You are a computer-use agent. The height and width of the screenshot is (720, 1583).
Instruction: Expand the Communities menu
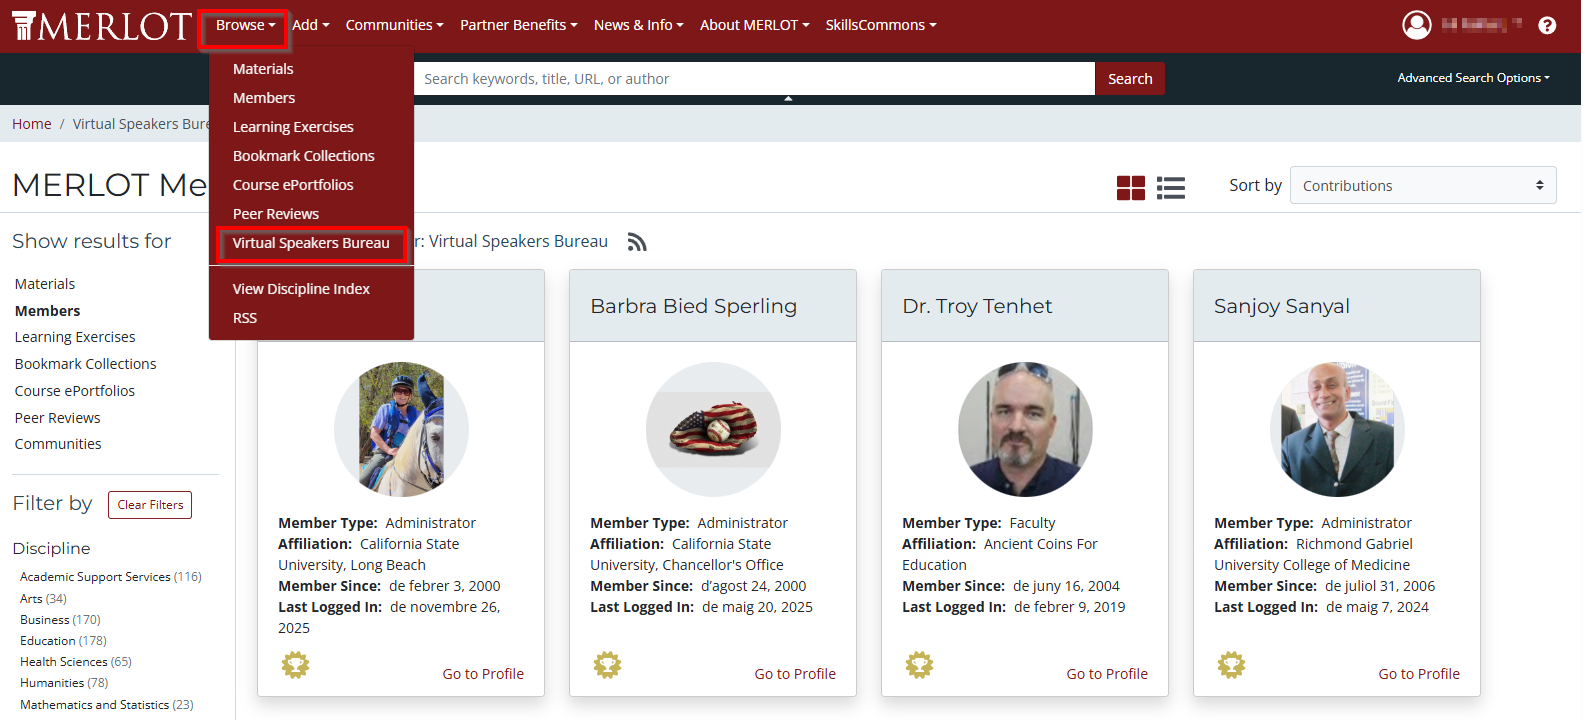click(x=394, y=25)
